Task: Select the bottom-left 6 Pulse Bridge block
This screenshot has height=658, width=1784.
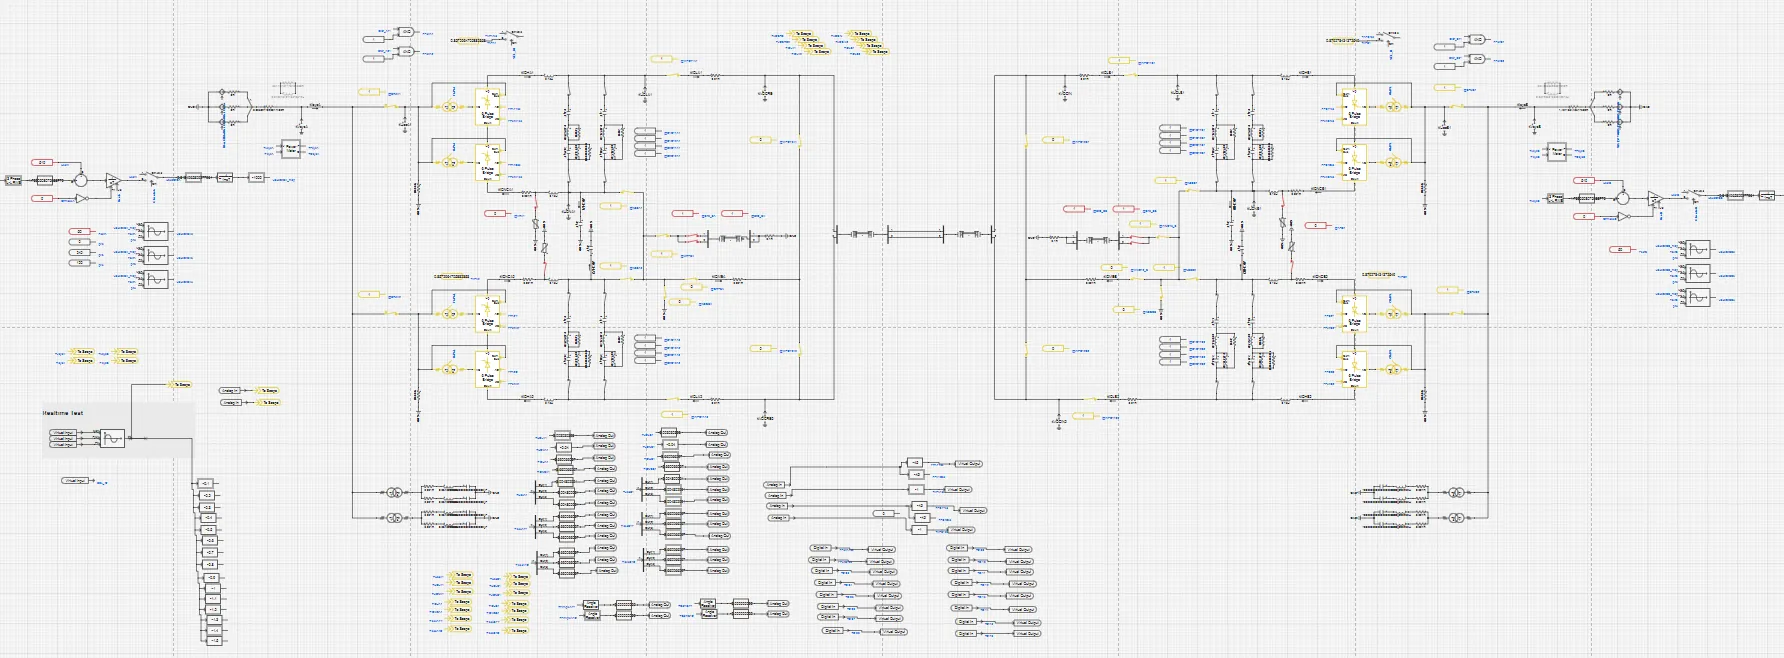Action: 488,367
